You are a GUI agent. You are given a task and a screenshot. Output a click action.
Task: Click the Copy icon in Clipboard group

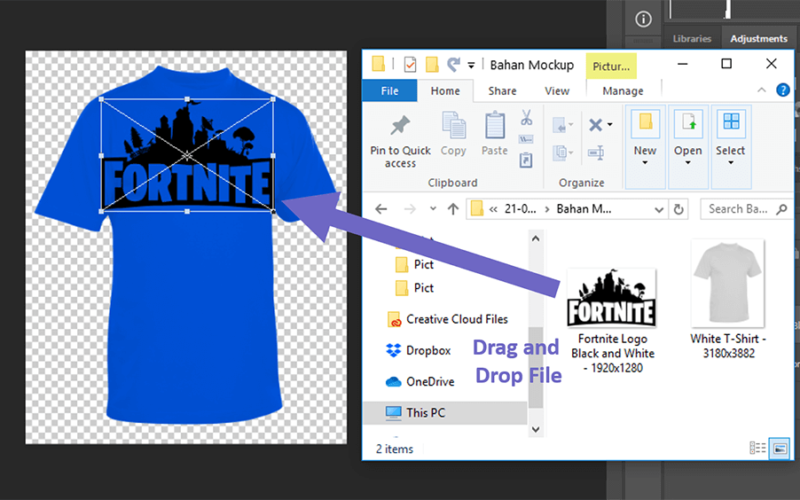pos(454,126)
